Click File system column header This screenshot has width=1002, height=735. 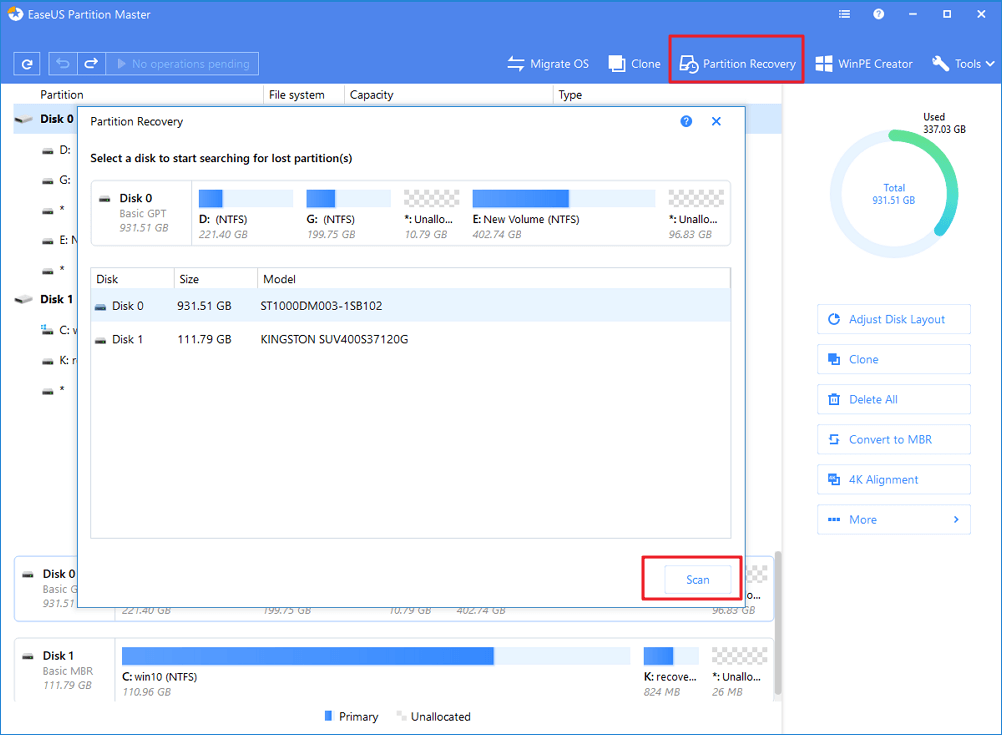[297, 95]
